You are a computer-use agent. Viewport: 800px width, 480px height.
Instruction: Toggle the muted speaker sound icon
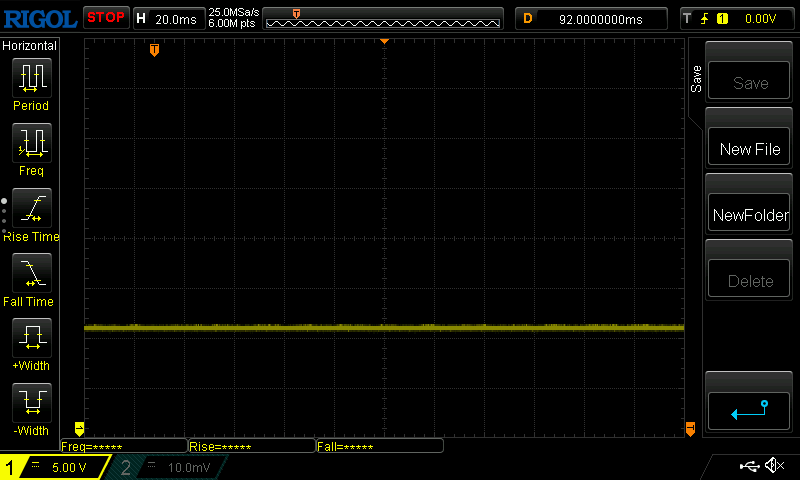click(774, 465)
